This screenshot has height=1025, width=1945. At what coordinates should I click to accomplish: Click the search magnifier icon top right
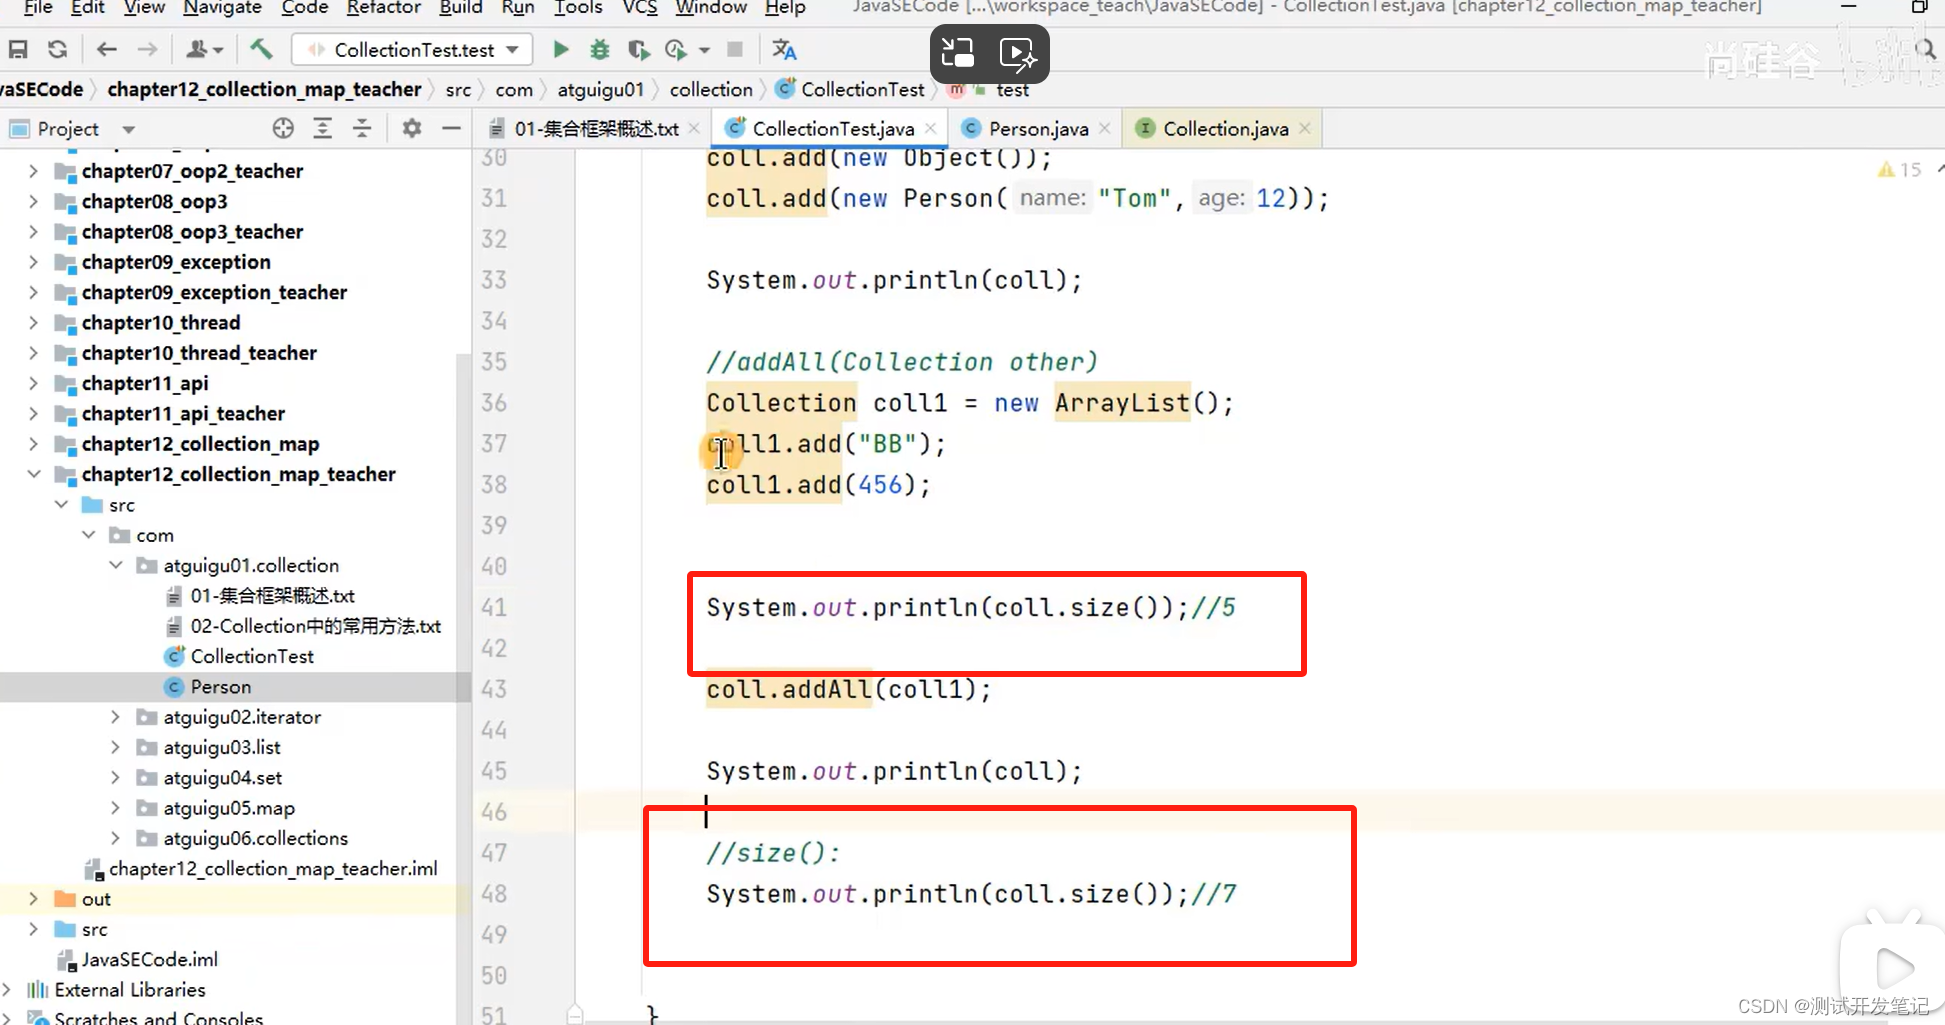pos(1925,49)
